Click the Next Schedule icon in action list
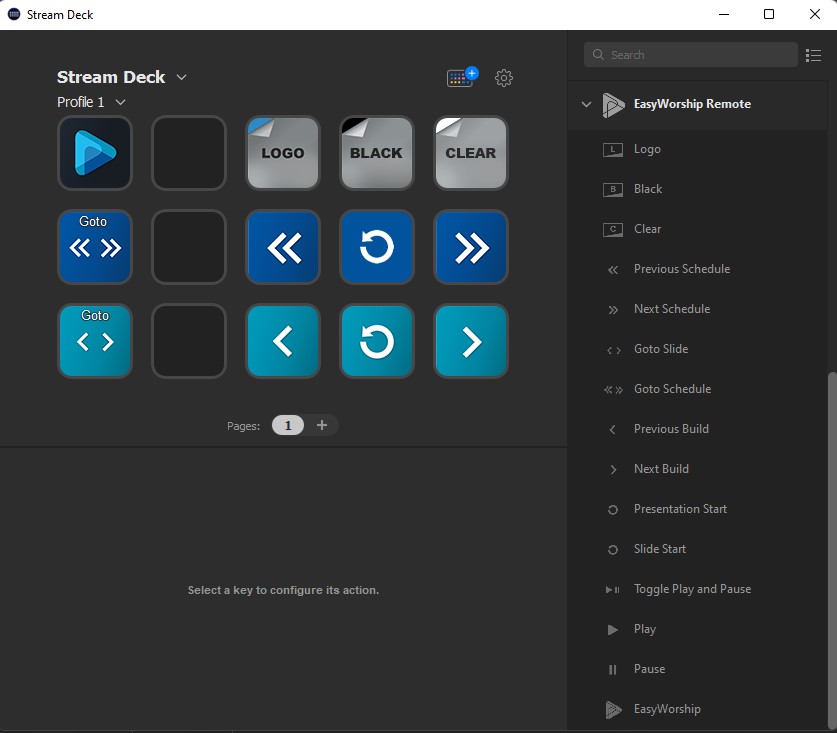Viewport: 837px width, 733px height. tap(613, 310)
